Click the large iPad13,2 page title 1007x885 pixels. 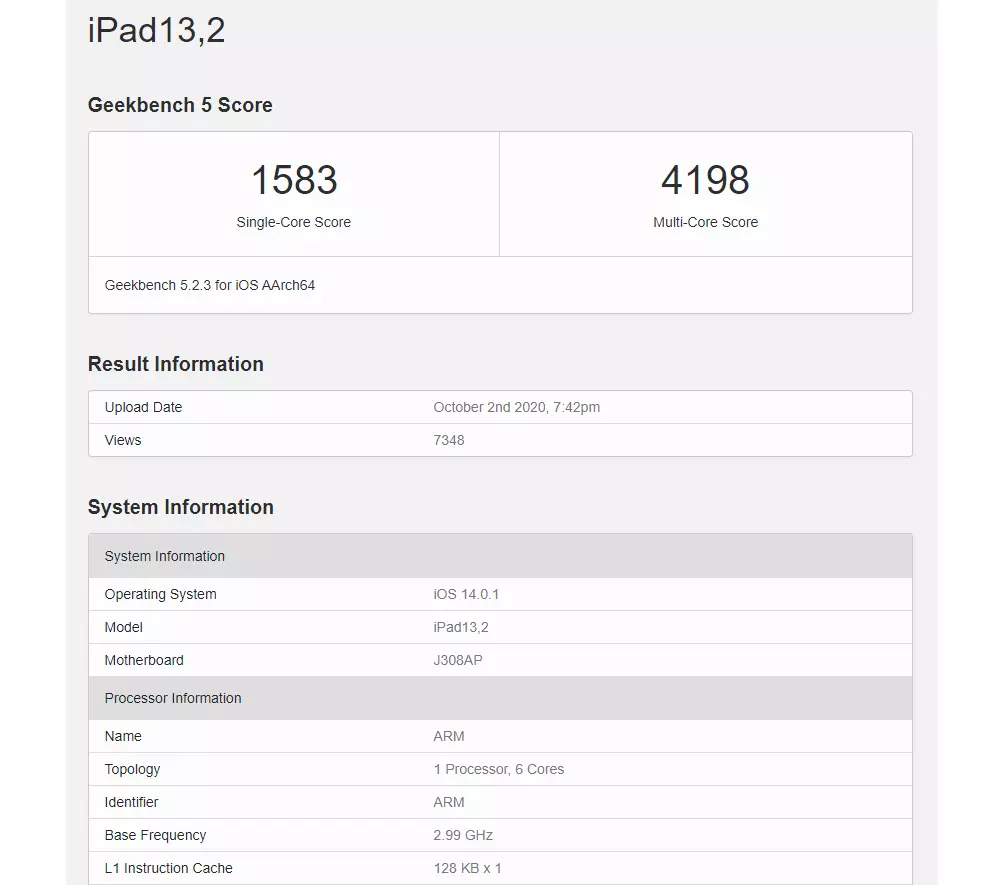(157, 30)
